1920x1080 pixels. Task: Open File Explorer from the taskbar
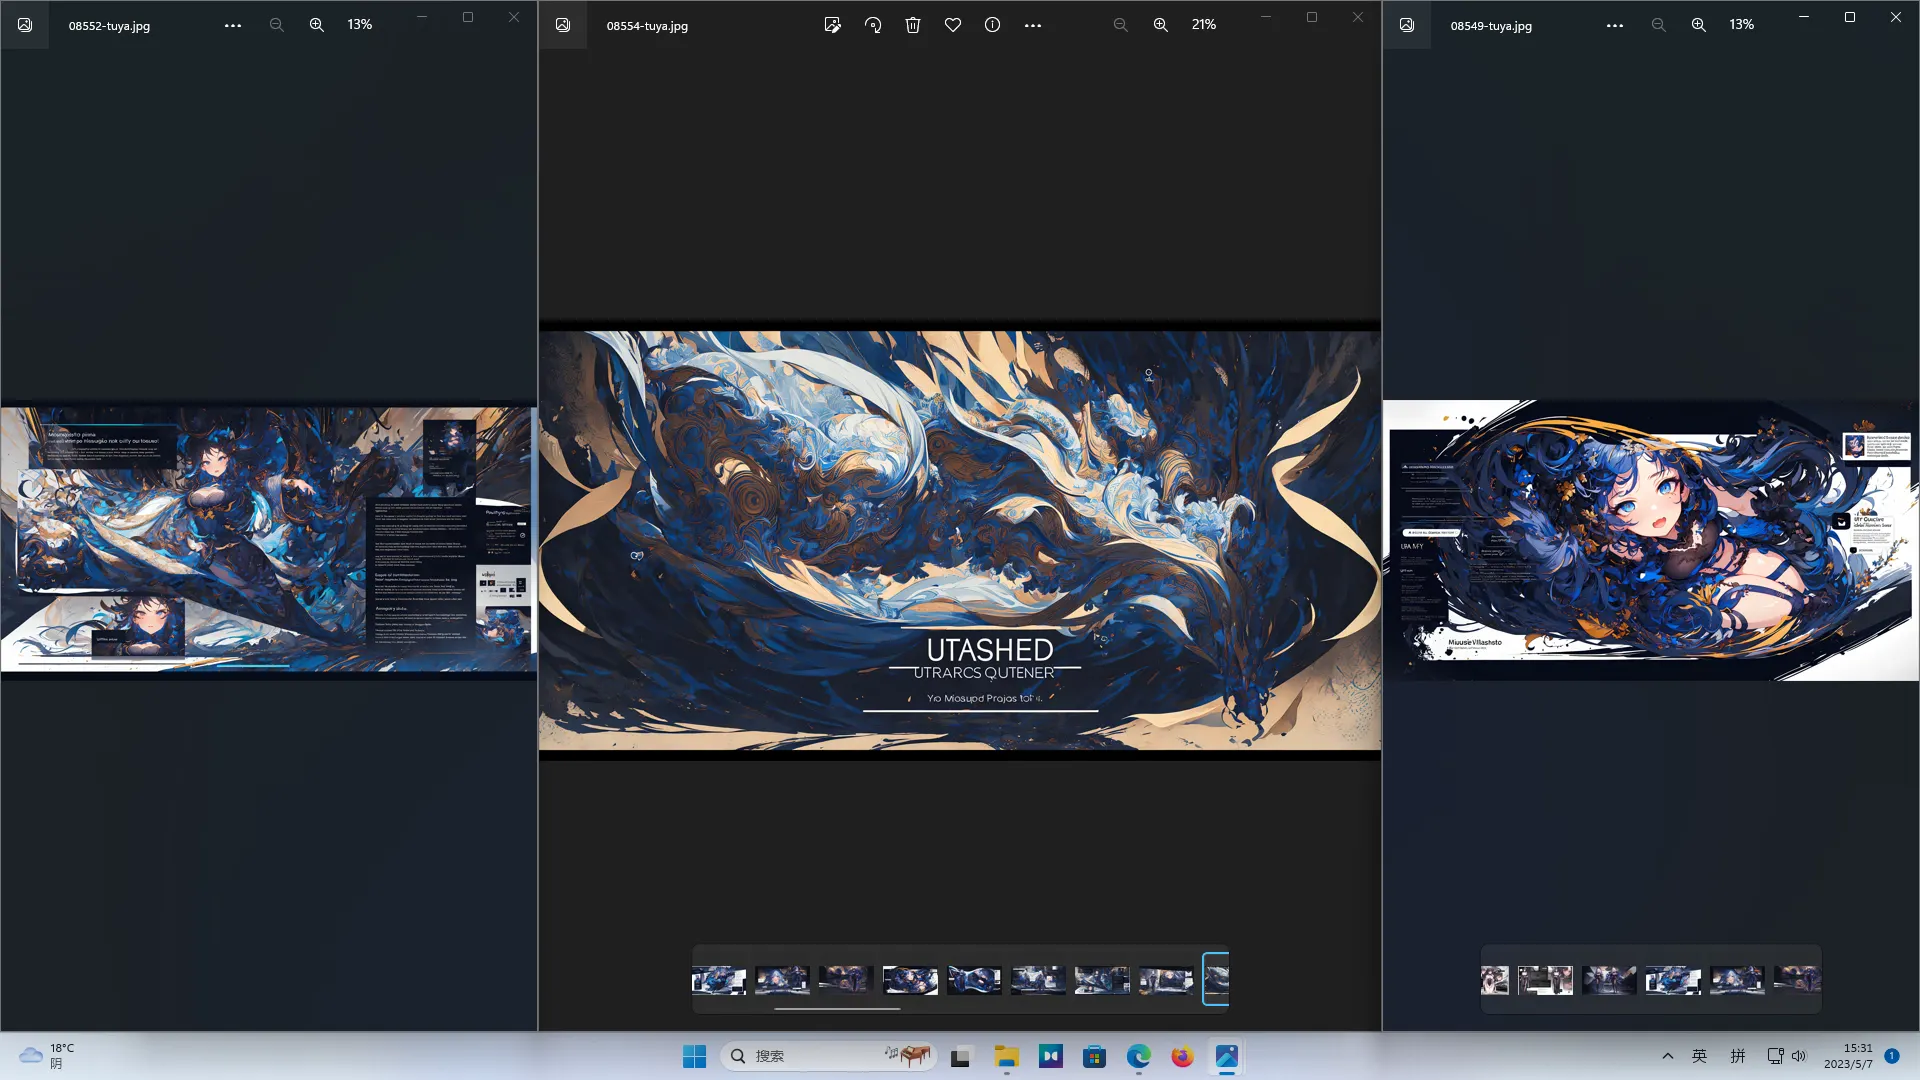[x=1006, y=1056]
